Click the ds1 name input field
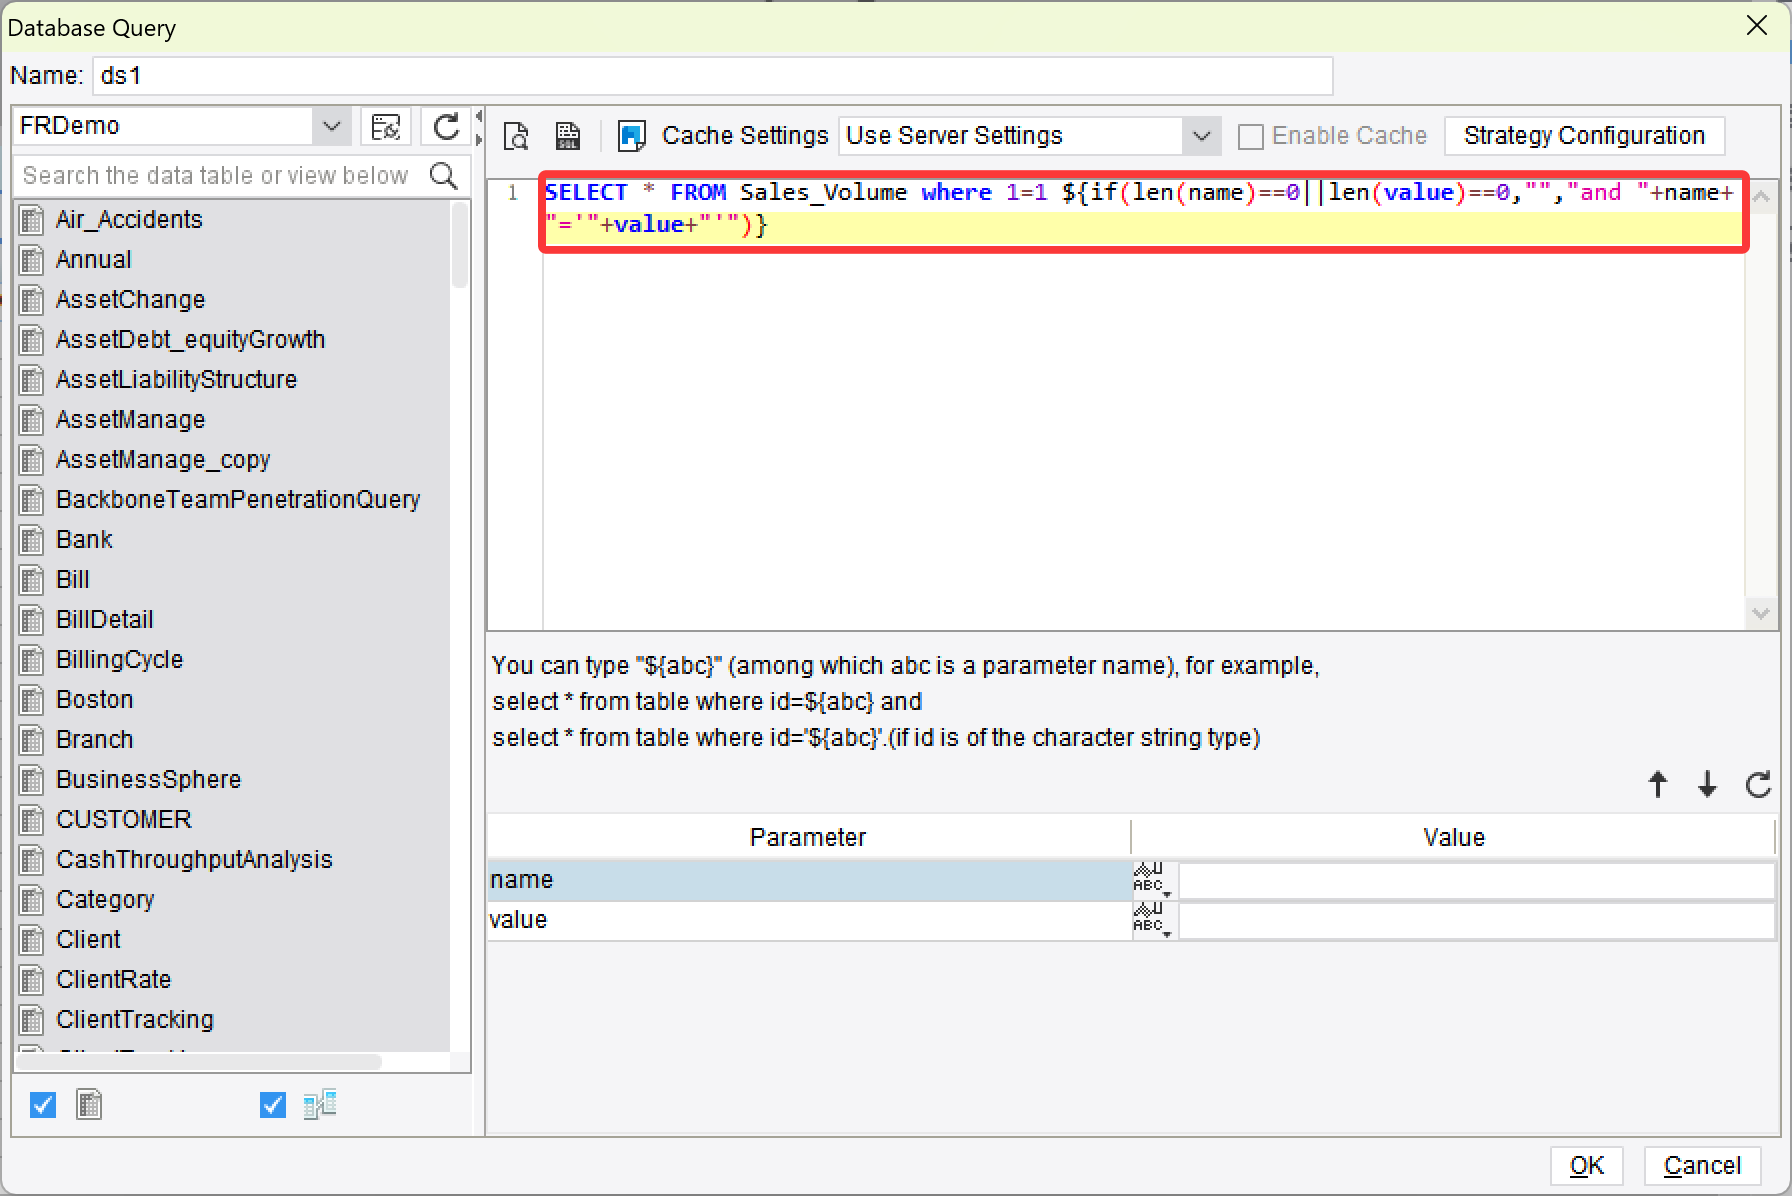 tap(710, 75)
